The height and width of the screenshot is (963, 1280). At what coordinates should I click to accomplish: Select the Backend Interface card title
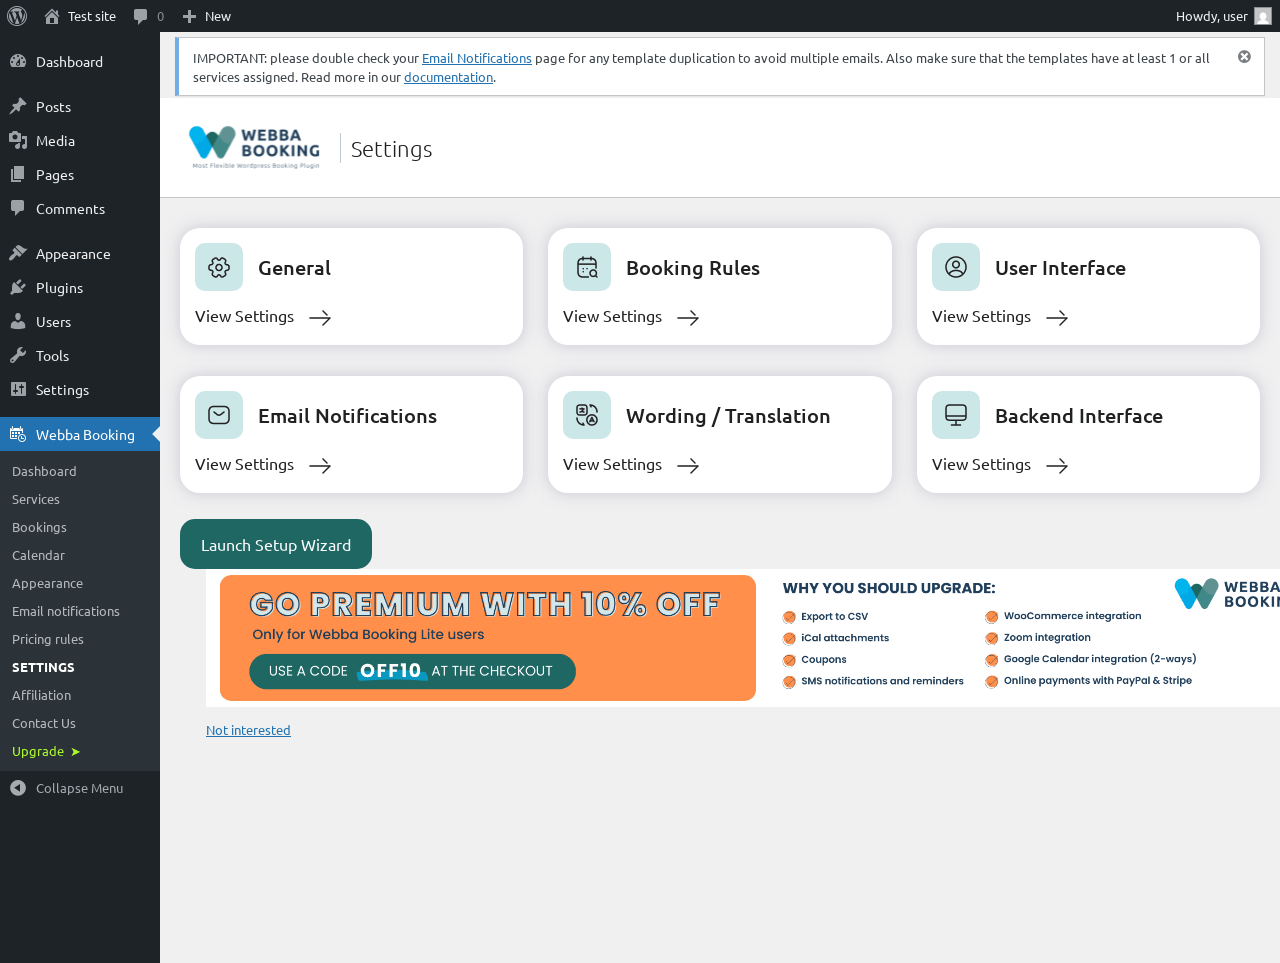(x=1079, y=416)
